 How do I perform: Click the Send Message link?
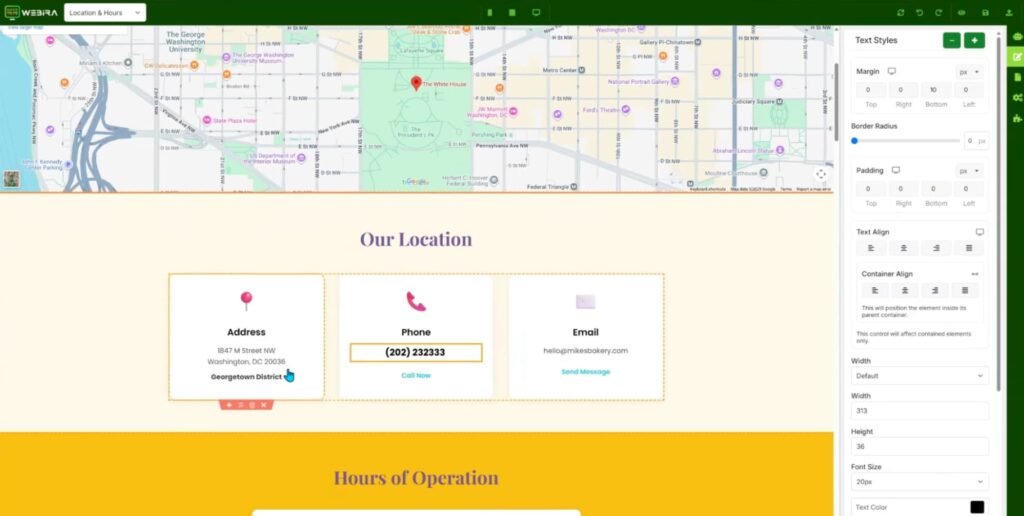click(585, 371)
